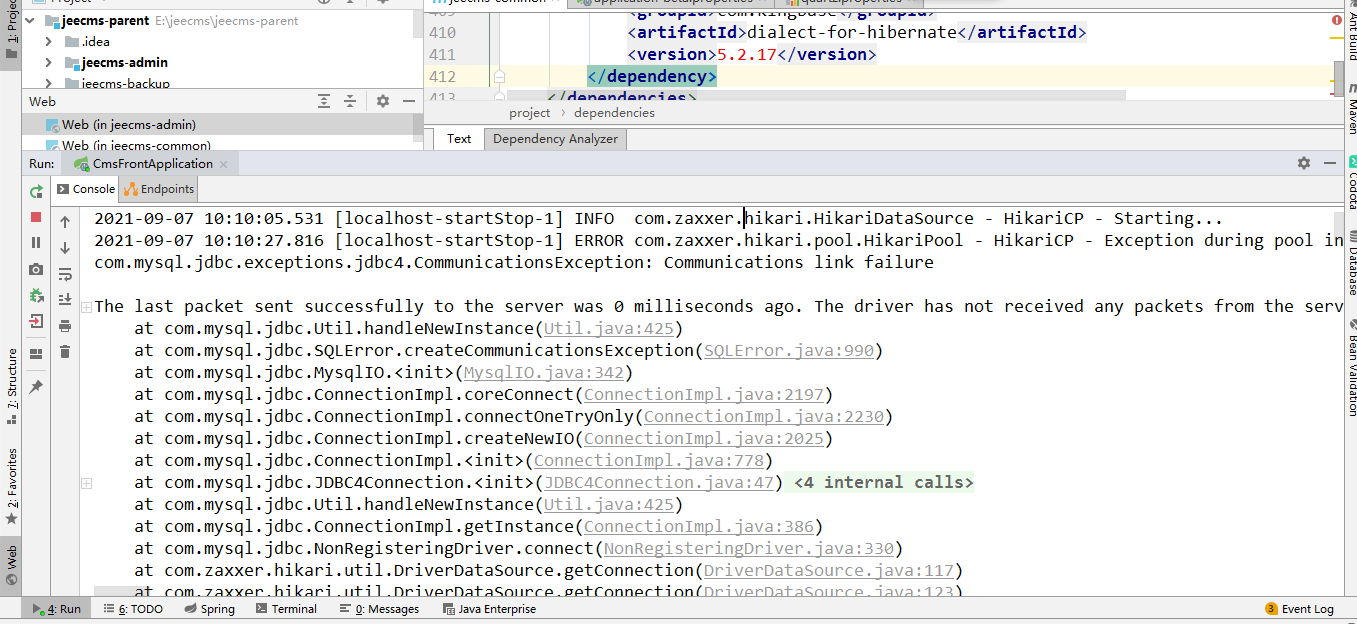Expand the .idea folder node

(x=49, y=42)
